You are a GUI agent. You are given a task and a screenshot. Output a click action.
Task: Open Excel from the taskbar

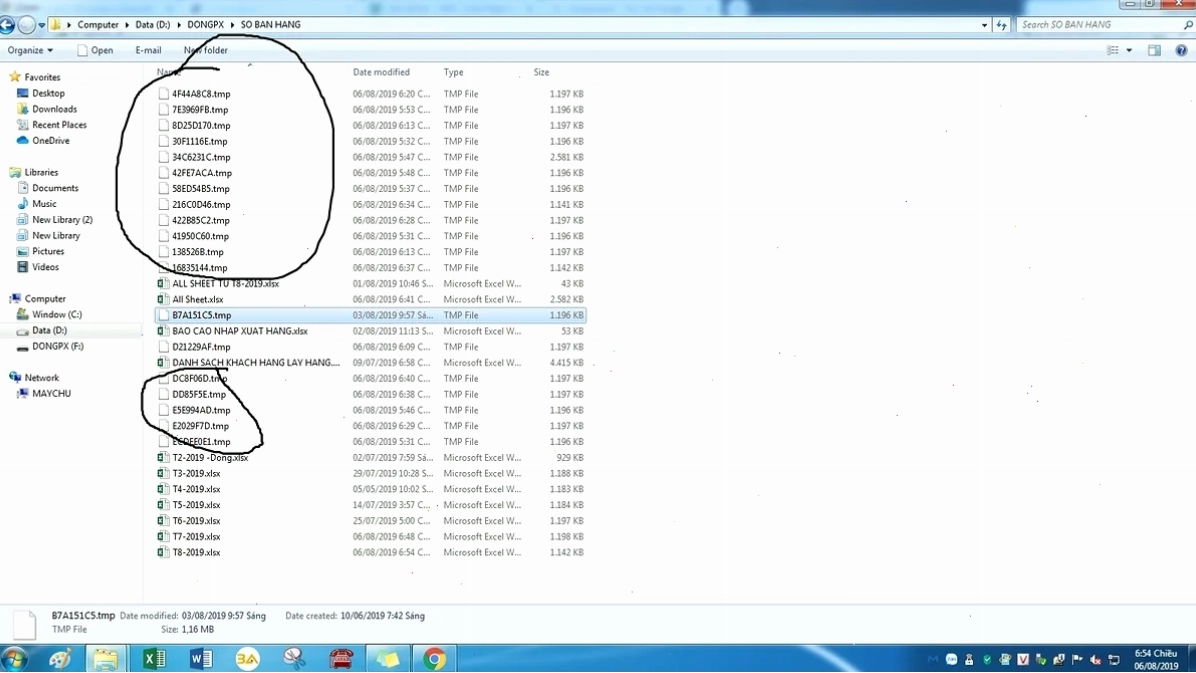[154, 658]
